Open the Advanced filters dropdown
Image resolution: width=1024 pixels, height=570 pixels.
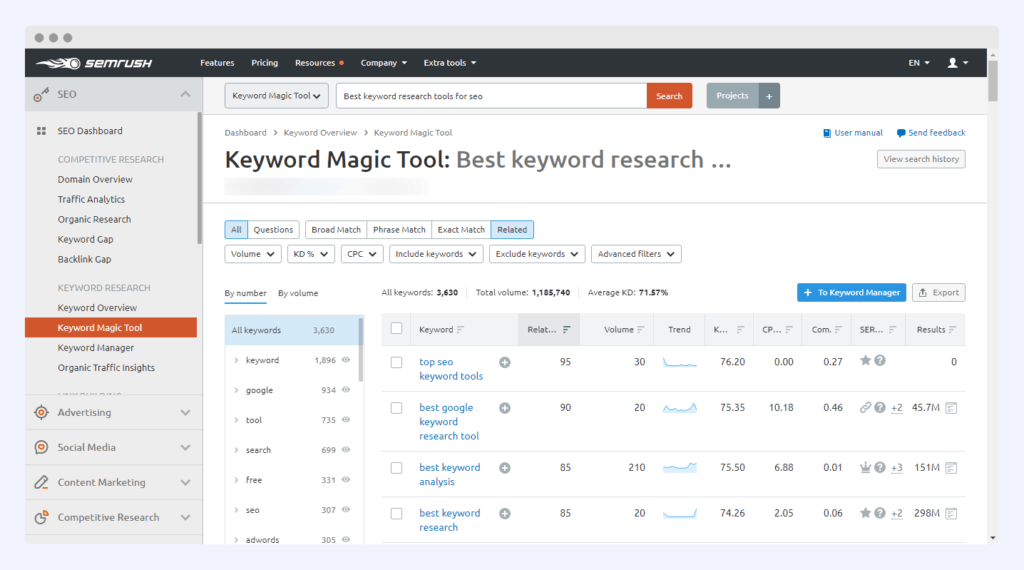(636, 254)
